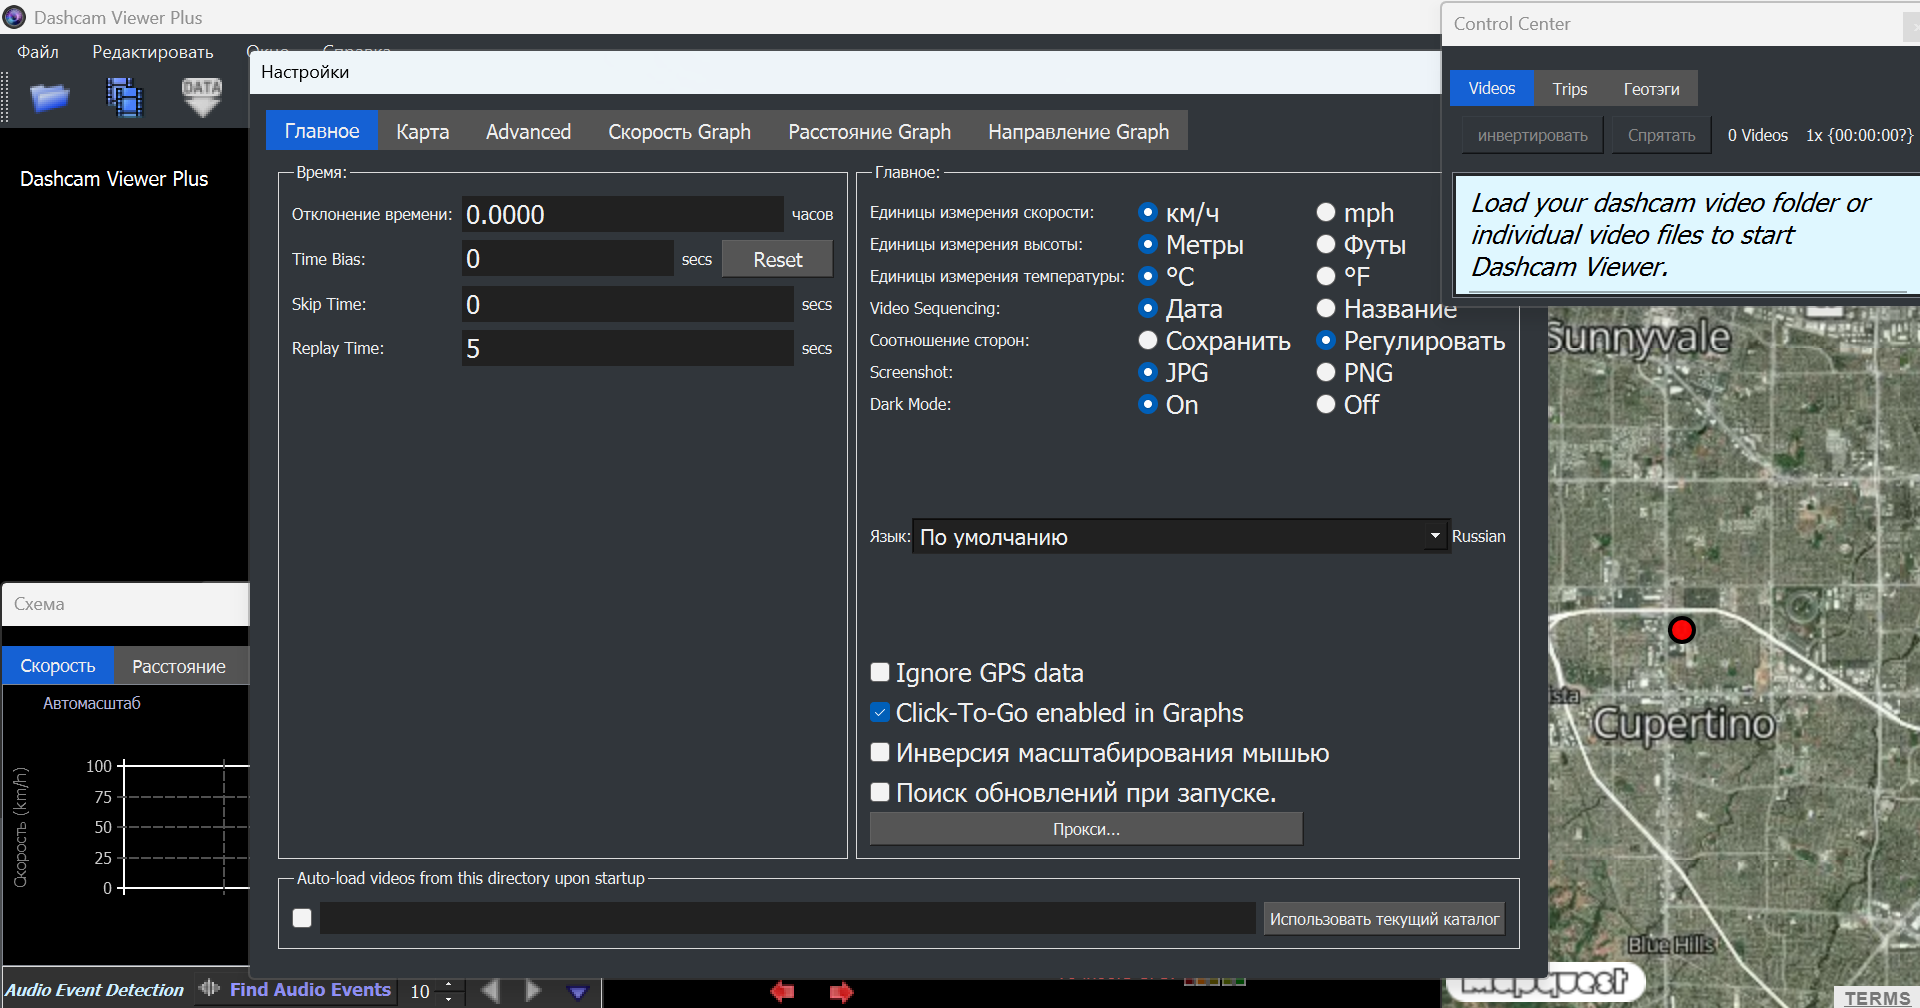
Task: Click the Time Bias input field
Action: 567,259
